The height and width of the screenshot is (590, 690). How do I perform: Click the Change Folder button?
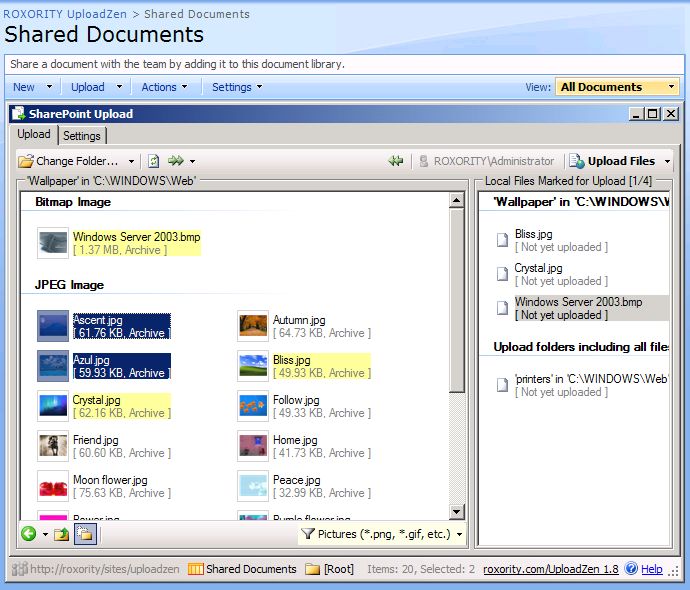pos(69,161)
